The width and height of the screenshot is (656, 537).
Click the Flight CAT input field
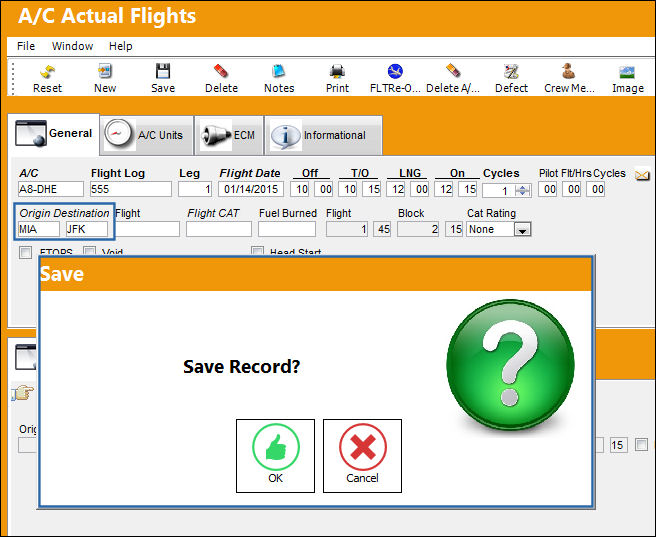tap(219, 229)
